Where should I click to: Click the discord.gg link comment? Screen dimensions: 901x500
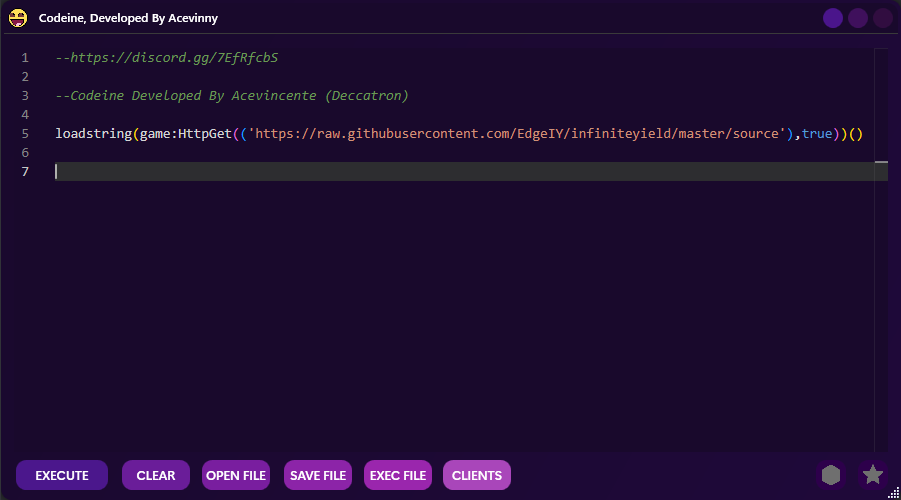click(167, 58)
